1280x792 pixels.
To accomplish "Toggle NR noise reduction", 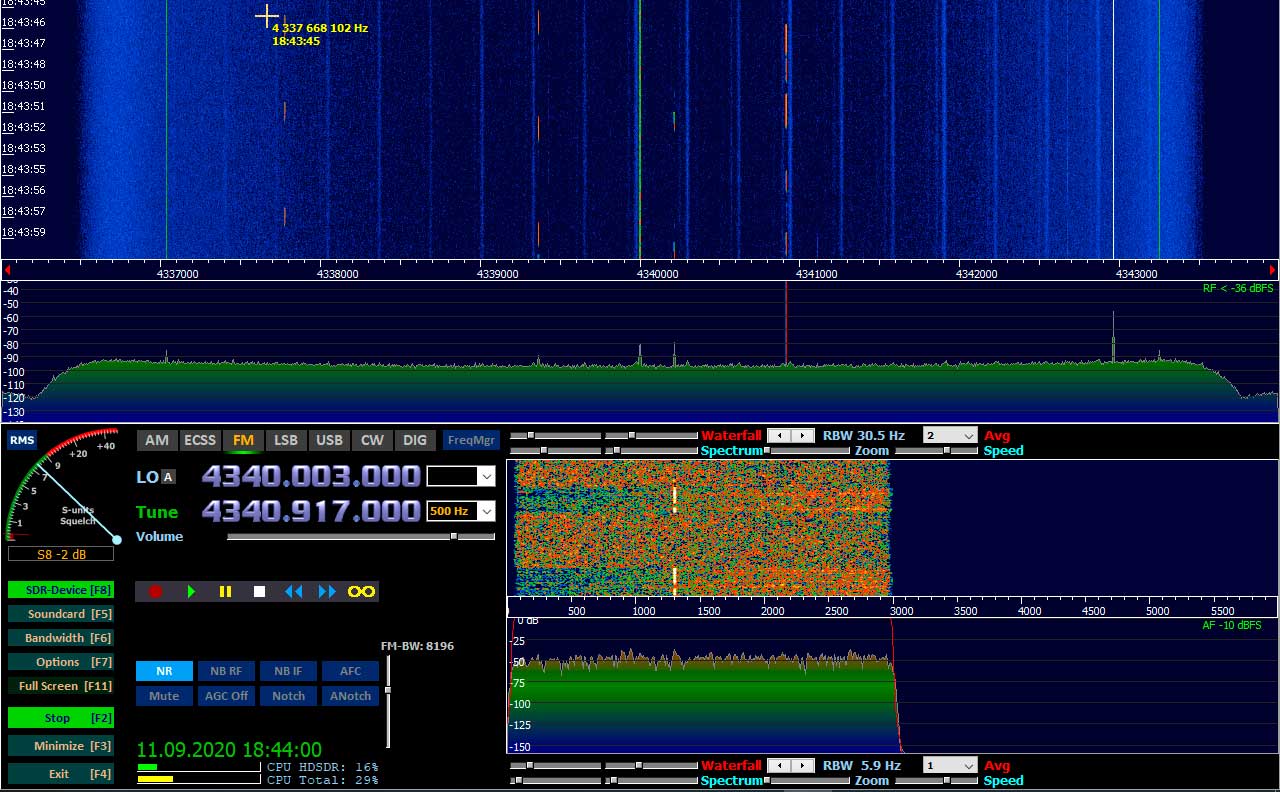I will [x=164, y=671].
